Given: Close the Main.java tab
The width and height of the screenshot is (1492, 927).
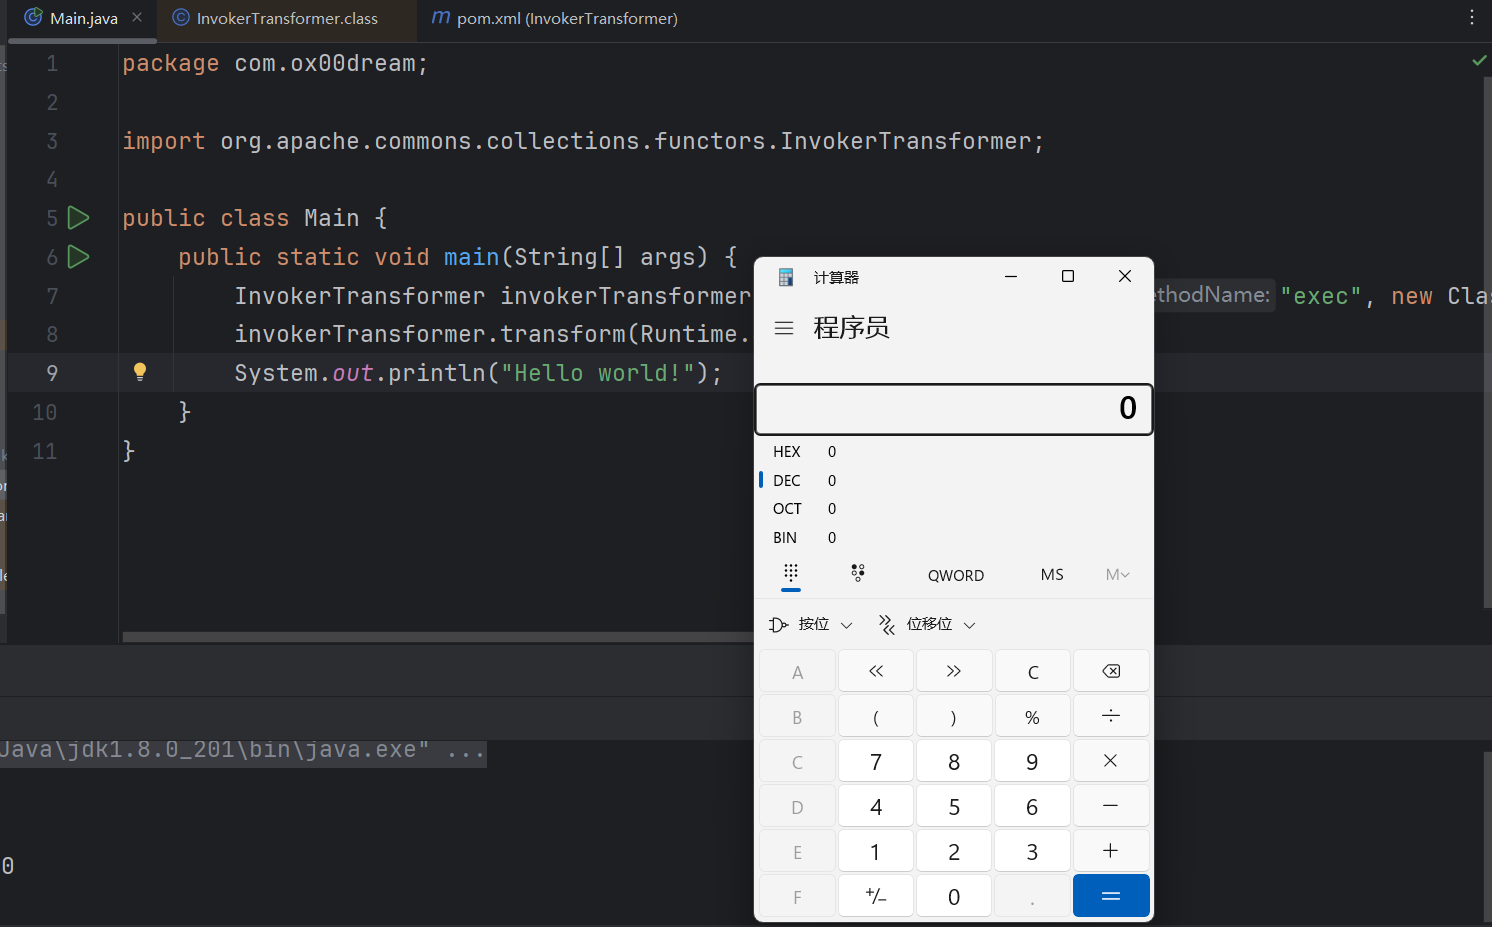Looking at the screenshot, I should click(137, 18).
